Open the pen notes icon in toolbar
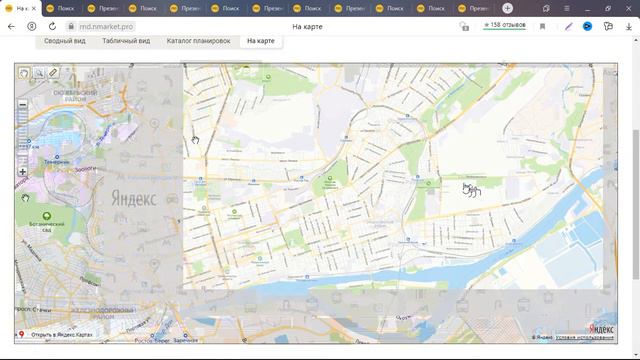The image size is (640, 360). (569, 27)
